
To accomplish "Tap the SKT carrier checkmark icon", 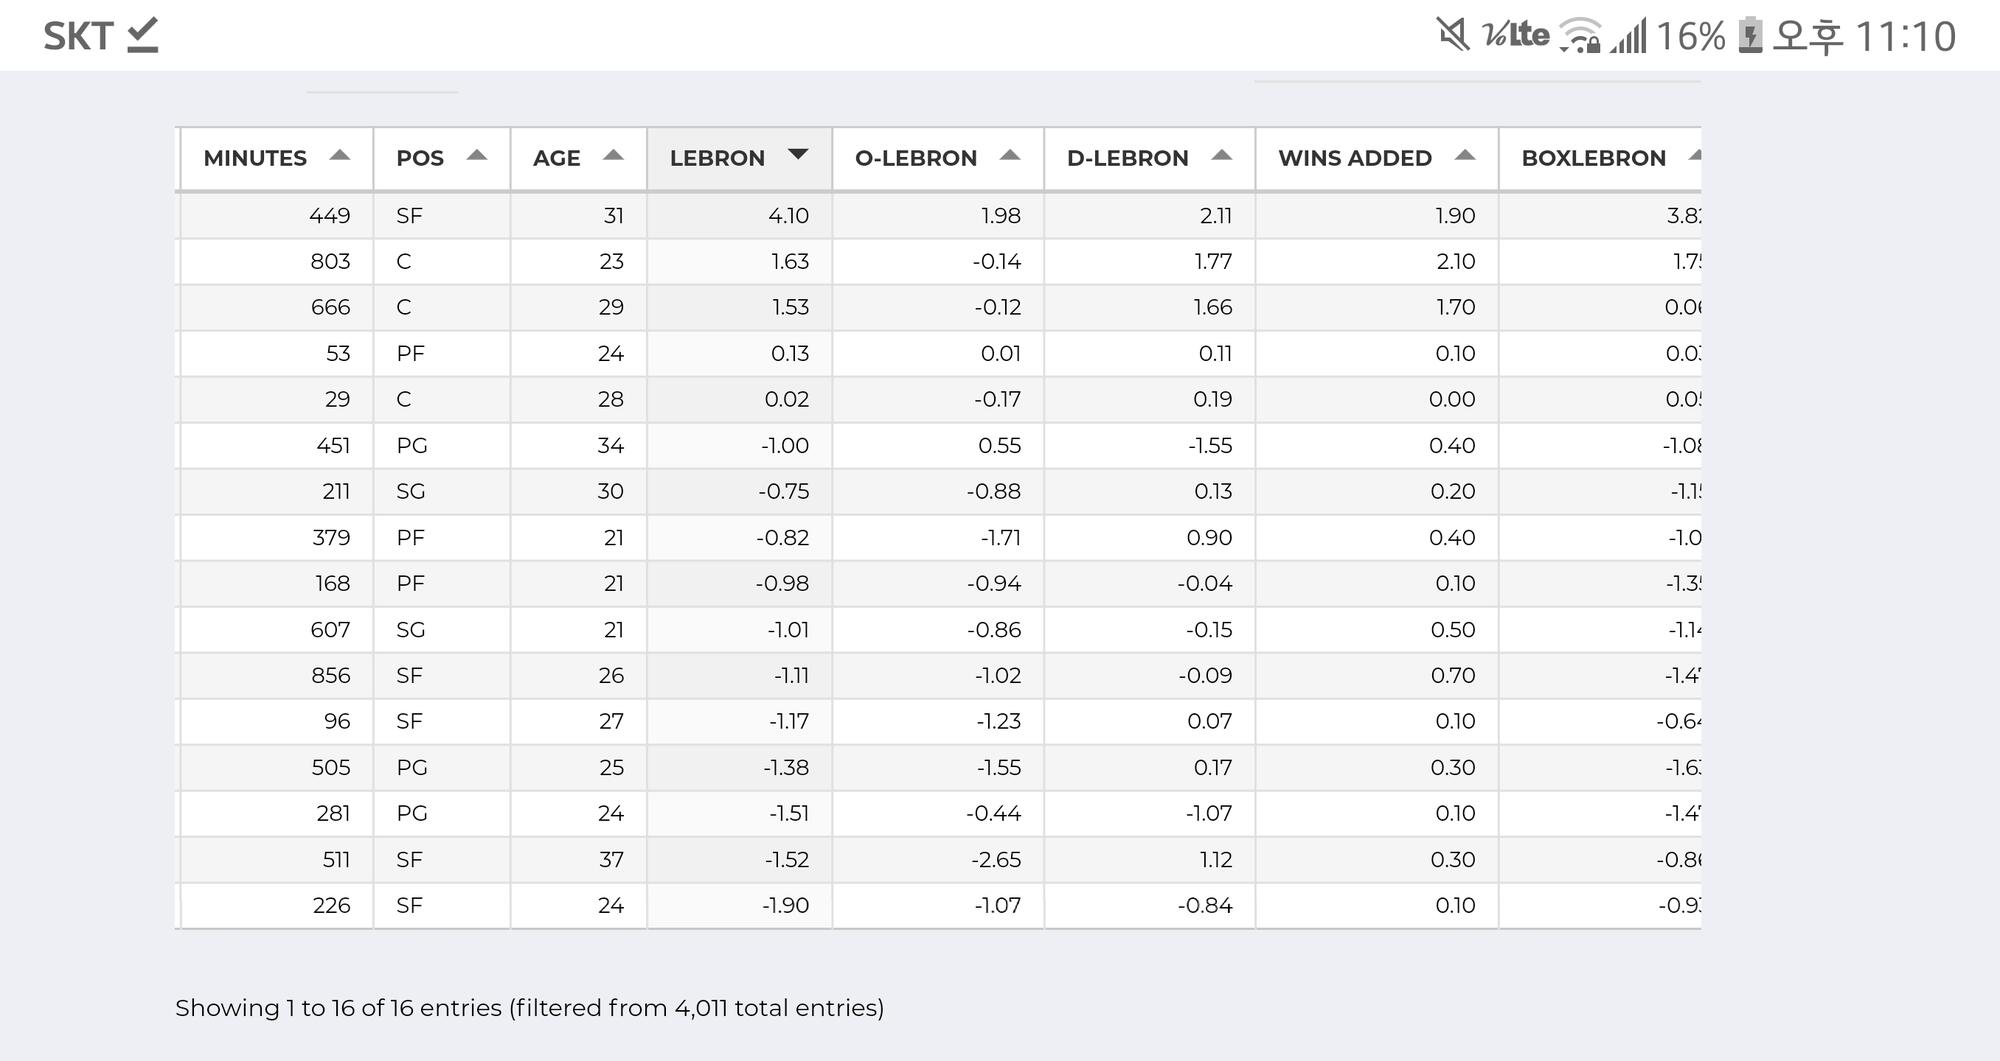I will [x=143, y=36].
